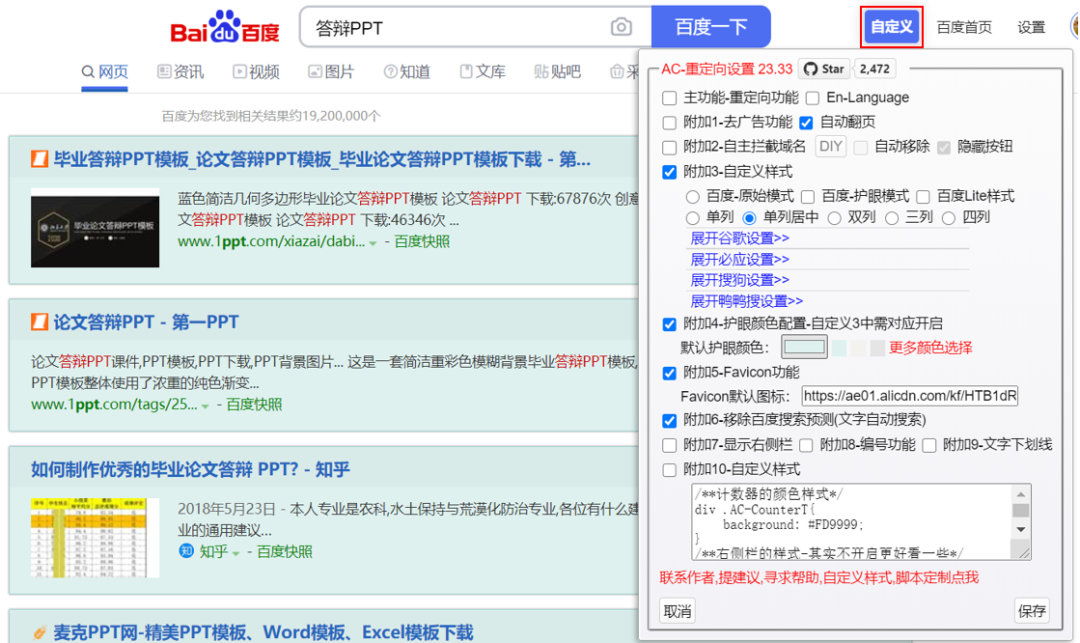Expand 展开必应设置 section
Image resolution: width=1080 pixels, height=643 pixels.
pyautogui.click(x=739, y=259)
